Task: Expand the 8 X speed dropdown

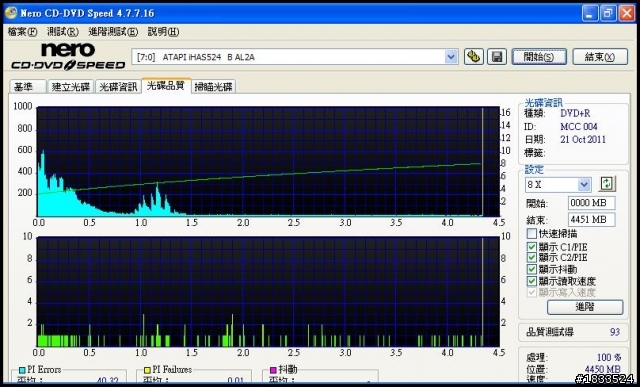Action: pyautogui.click(x=584, y=185)
